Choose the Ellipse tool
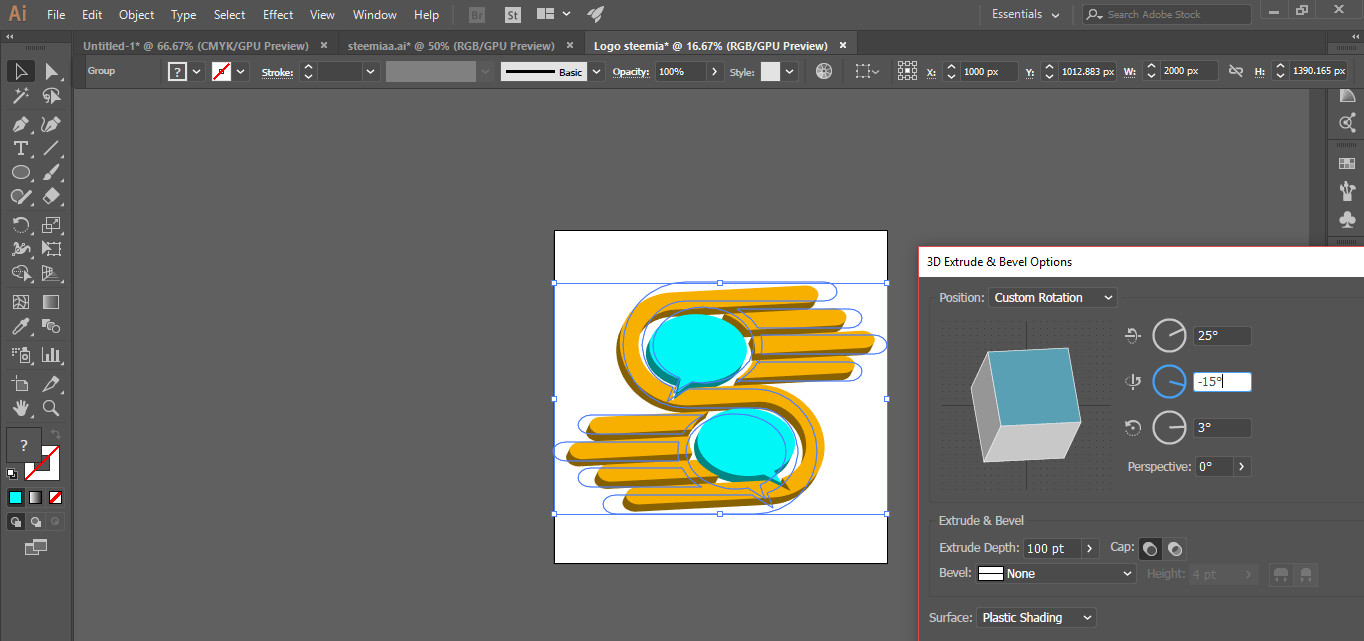This screenshot has width=1364, height=641. [20, 173]
